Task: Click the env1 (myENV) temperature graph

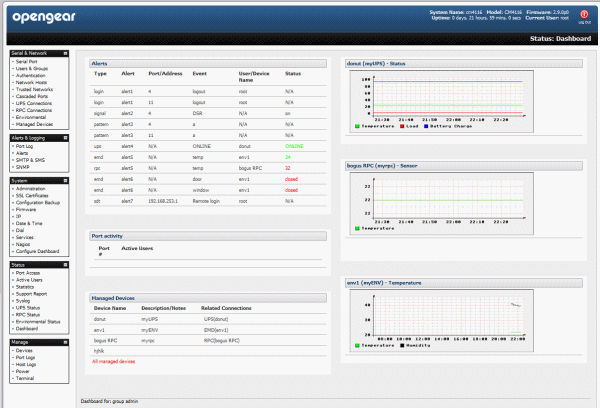Action: coord(442,321)
